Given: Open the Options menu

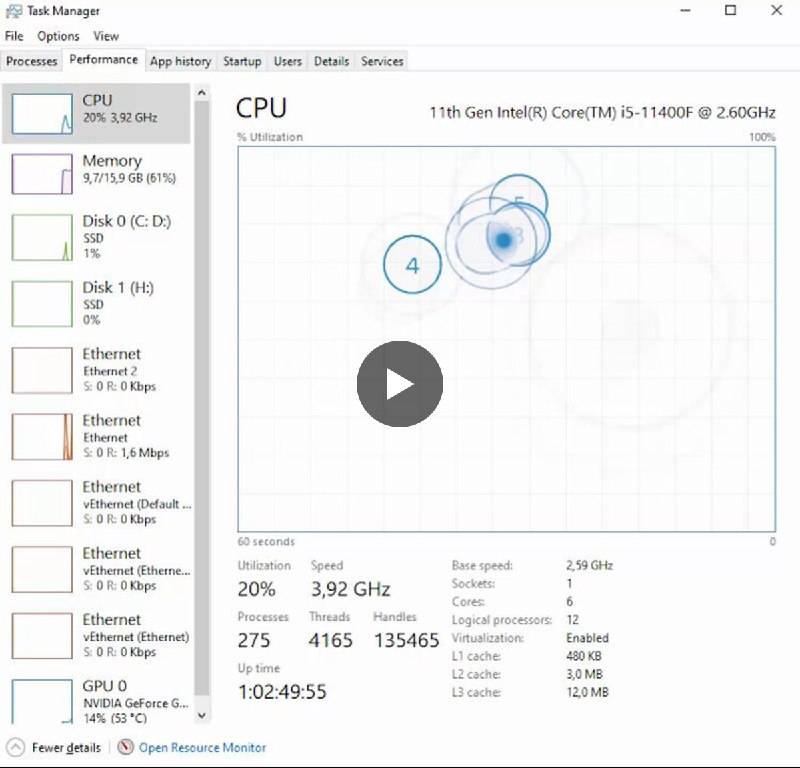Looking at the screenshot, I should pos(58,36).
